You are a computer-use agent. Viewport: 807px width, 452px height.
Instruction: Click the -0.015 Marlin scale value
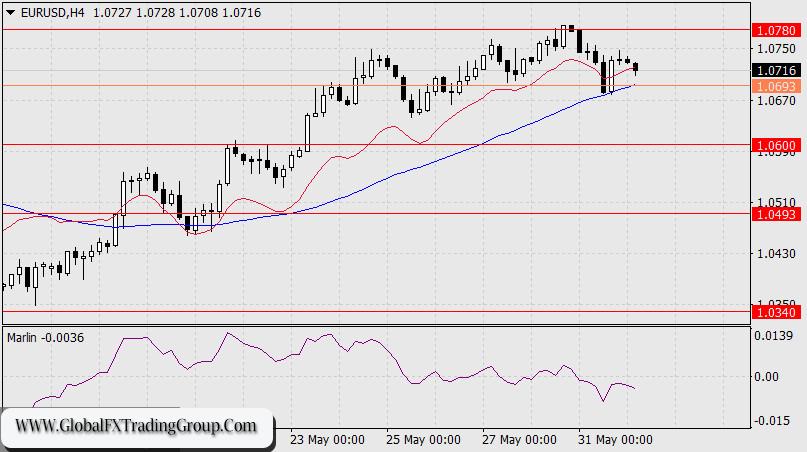[772, 421]
